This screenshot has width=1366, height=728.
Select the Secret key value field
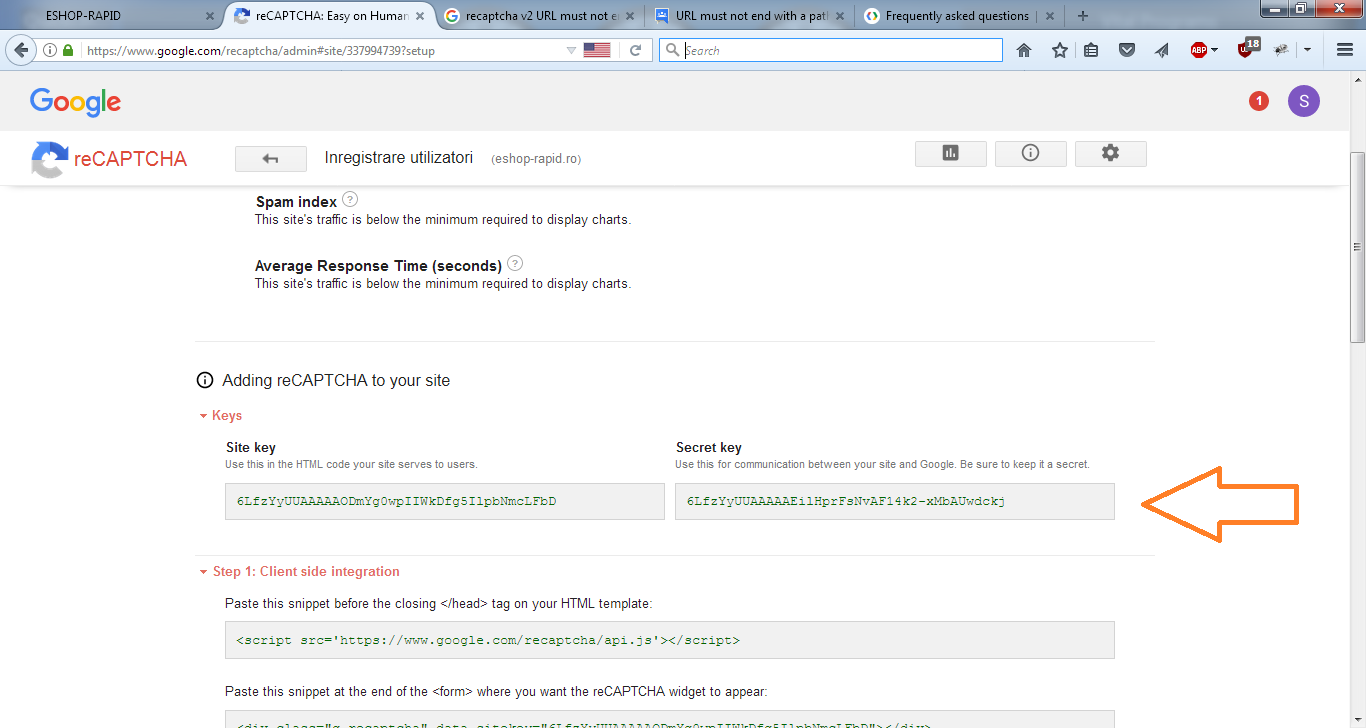point(895,501)
